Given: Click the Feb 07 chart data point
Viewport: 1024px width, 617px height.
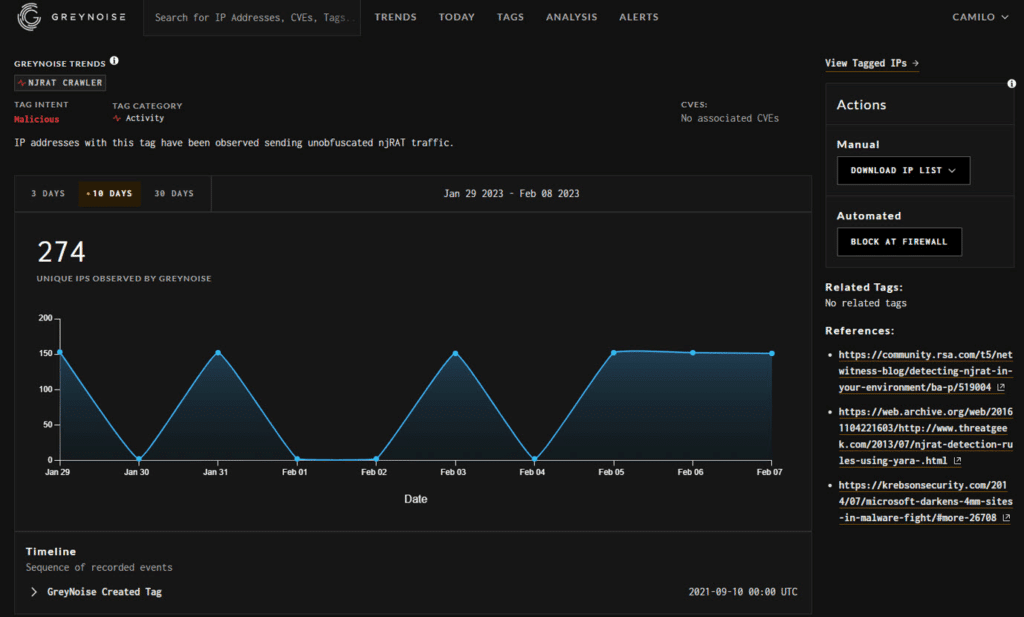Looking at the screenshot, I should [772, 353].
